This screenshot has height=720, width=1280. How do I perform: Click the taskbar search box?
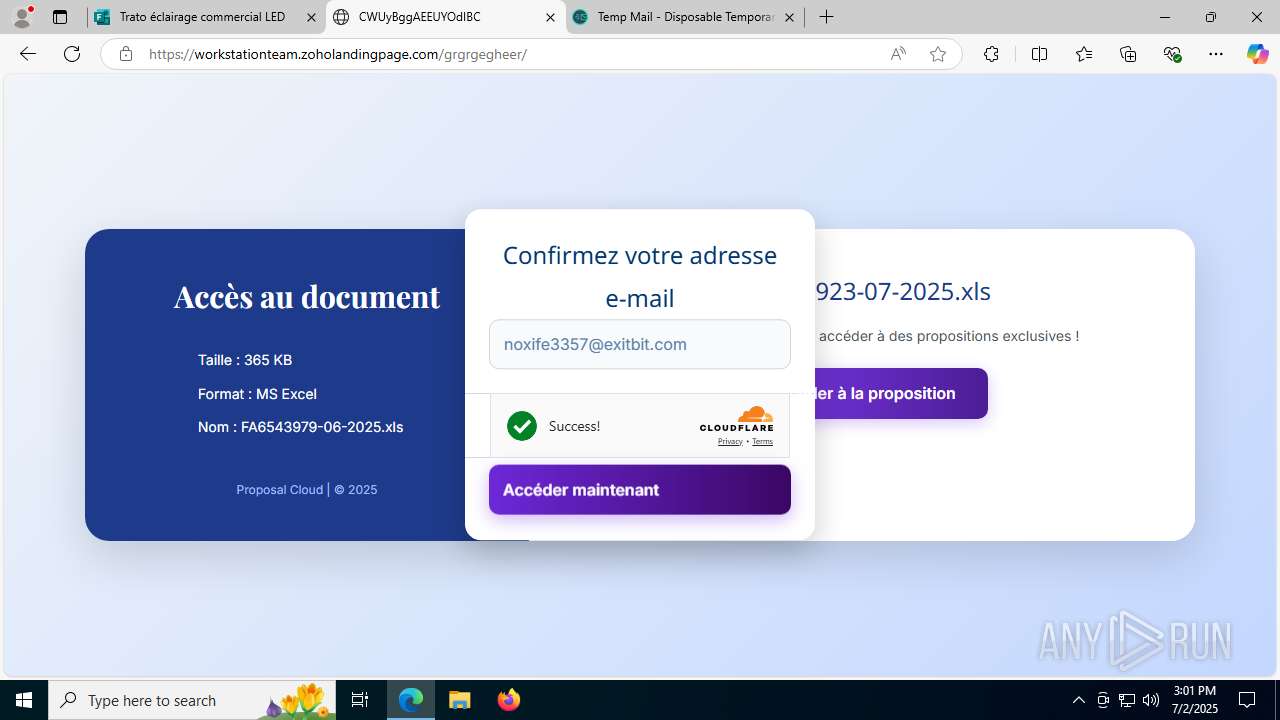point(192,700)
